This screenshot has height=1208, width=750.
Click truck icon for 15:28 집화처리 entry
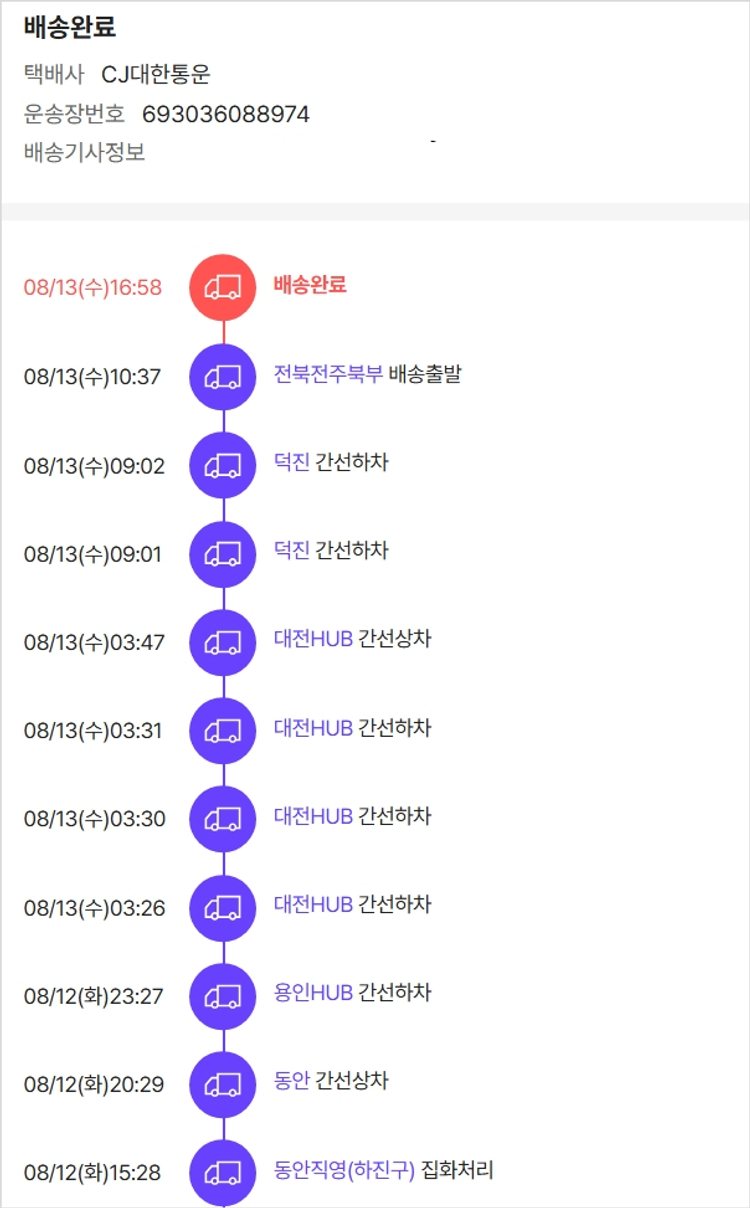[x=222, y=1172]
